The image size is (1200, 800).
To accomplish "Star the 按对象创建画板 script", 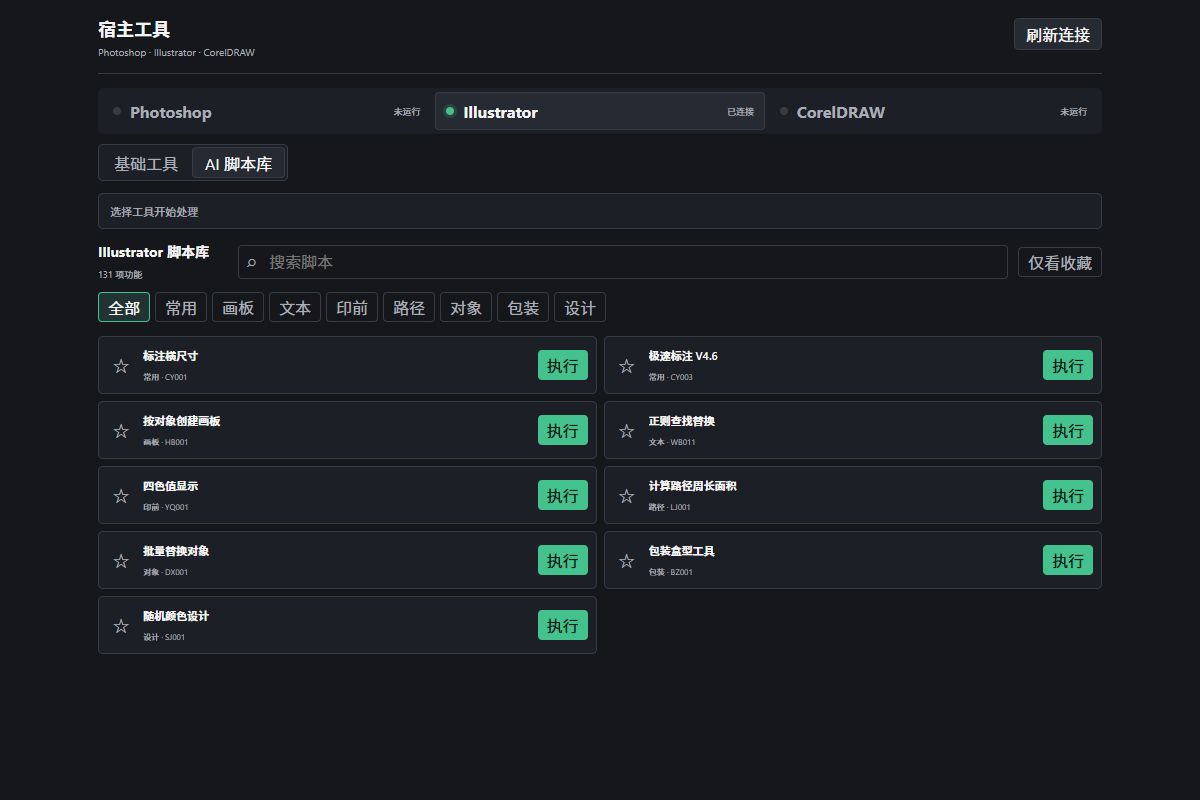I will [121, 431].
